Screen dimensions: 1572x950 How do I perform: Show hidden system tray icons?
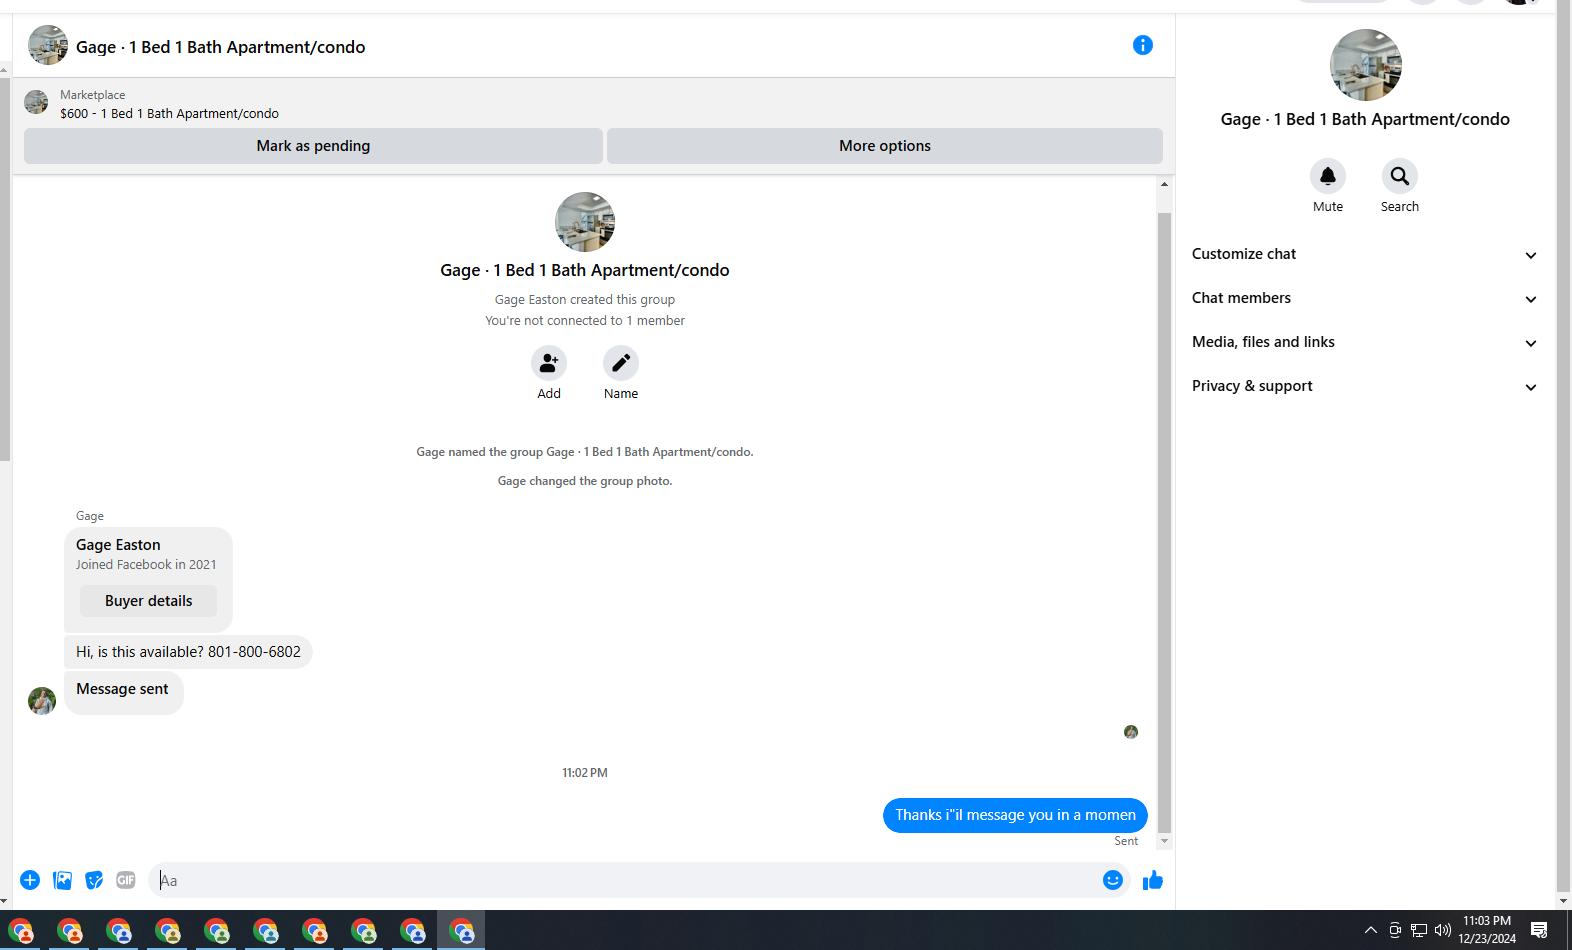point(1371,930)
